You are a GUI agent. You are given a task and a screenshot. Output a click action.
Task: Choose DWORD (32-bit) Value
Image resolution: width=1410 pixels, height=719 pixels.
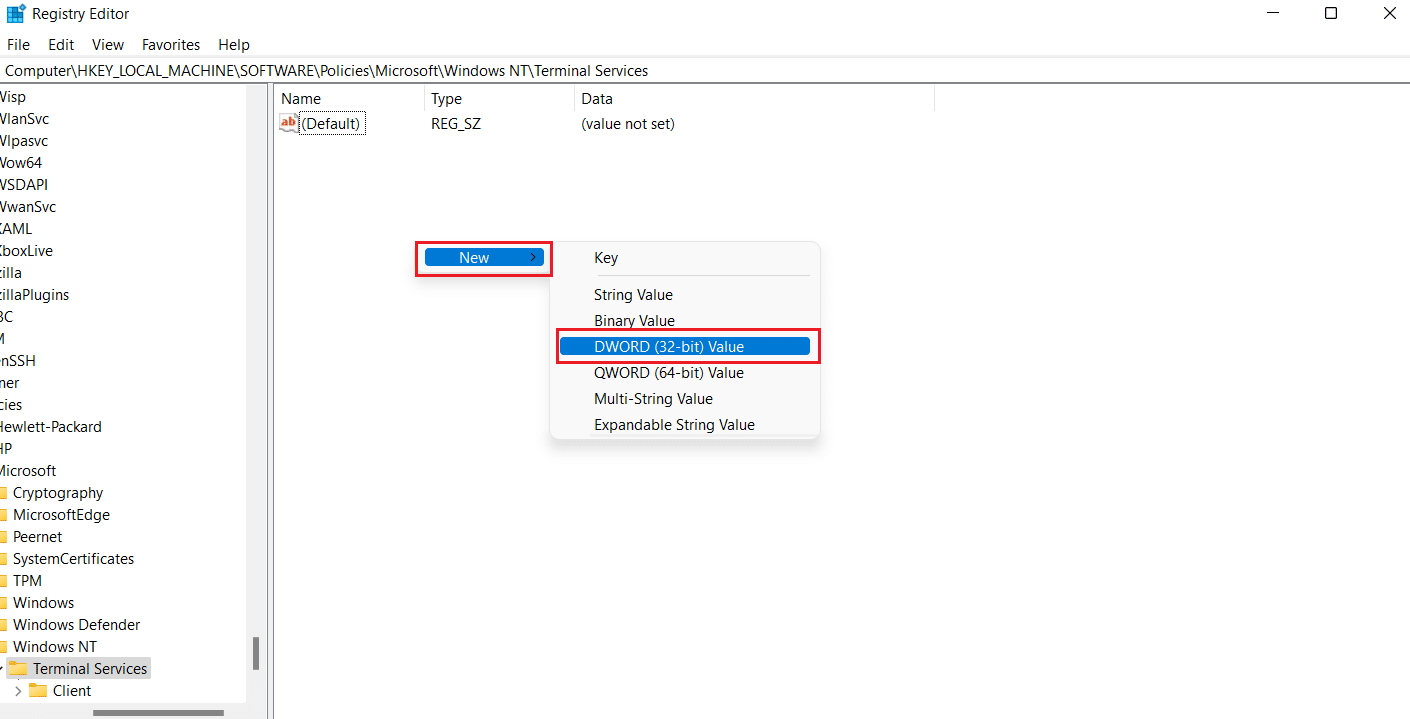684,347
